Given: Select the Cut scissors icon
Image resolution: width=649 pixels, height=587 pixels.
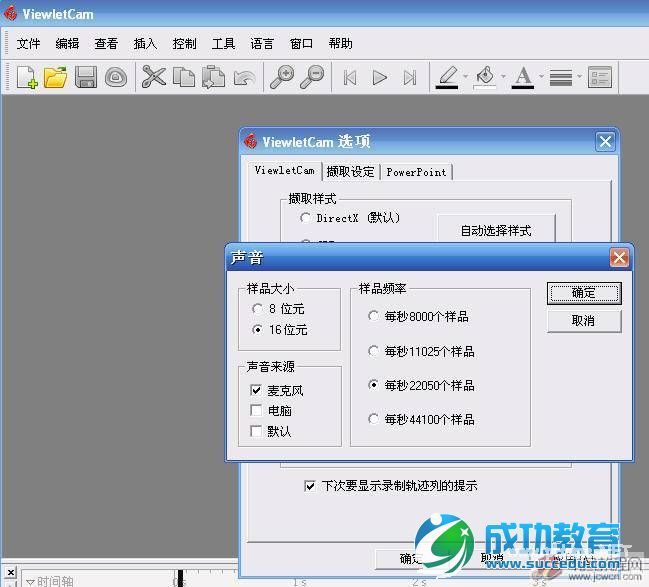Looking at the screenshot, I should (x=153, y=77).
